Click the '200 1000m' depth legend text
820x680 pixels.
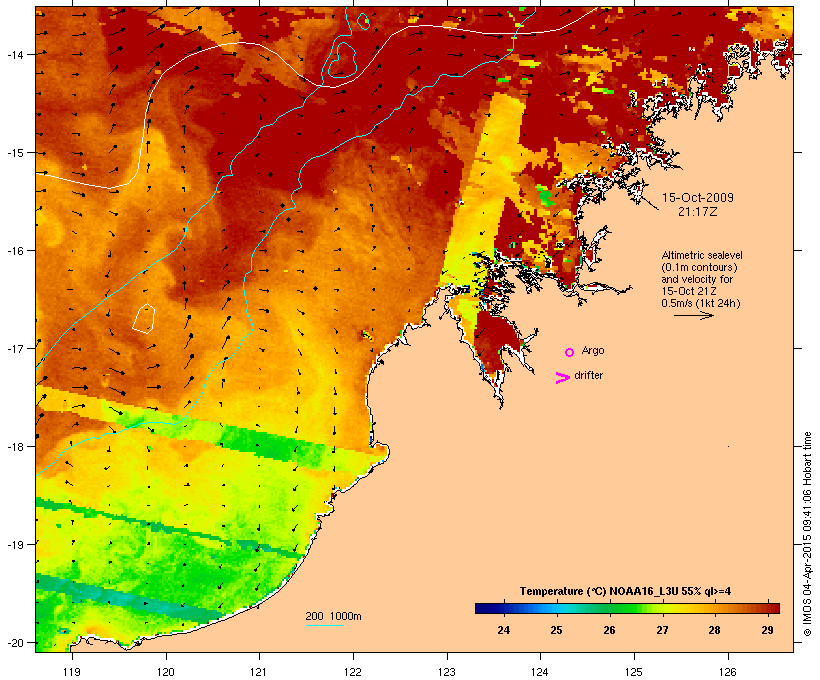tap(333, 616)
